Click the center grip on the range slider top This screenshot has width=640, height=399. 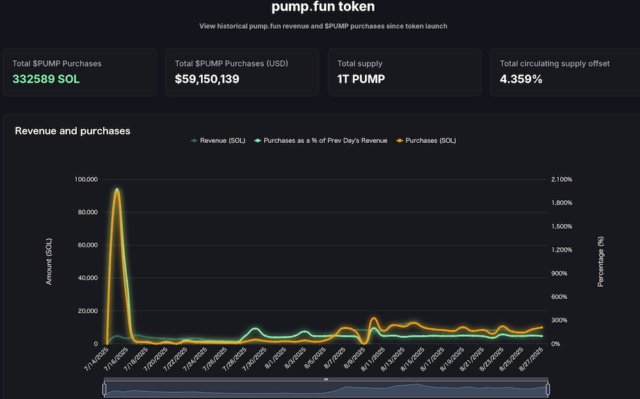pos(326,379)
